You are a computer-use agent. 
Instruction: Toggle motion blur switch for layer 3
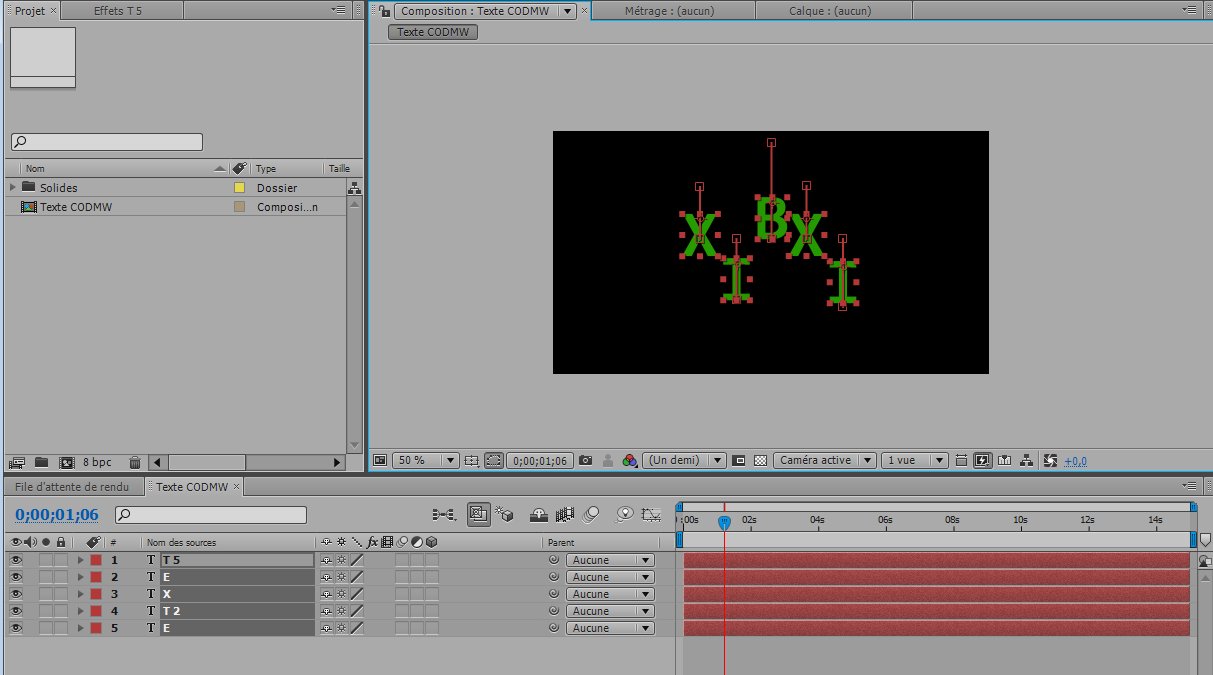(x=402, y=594)
